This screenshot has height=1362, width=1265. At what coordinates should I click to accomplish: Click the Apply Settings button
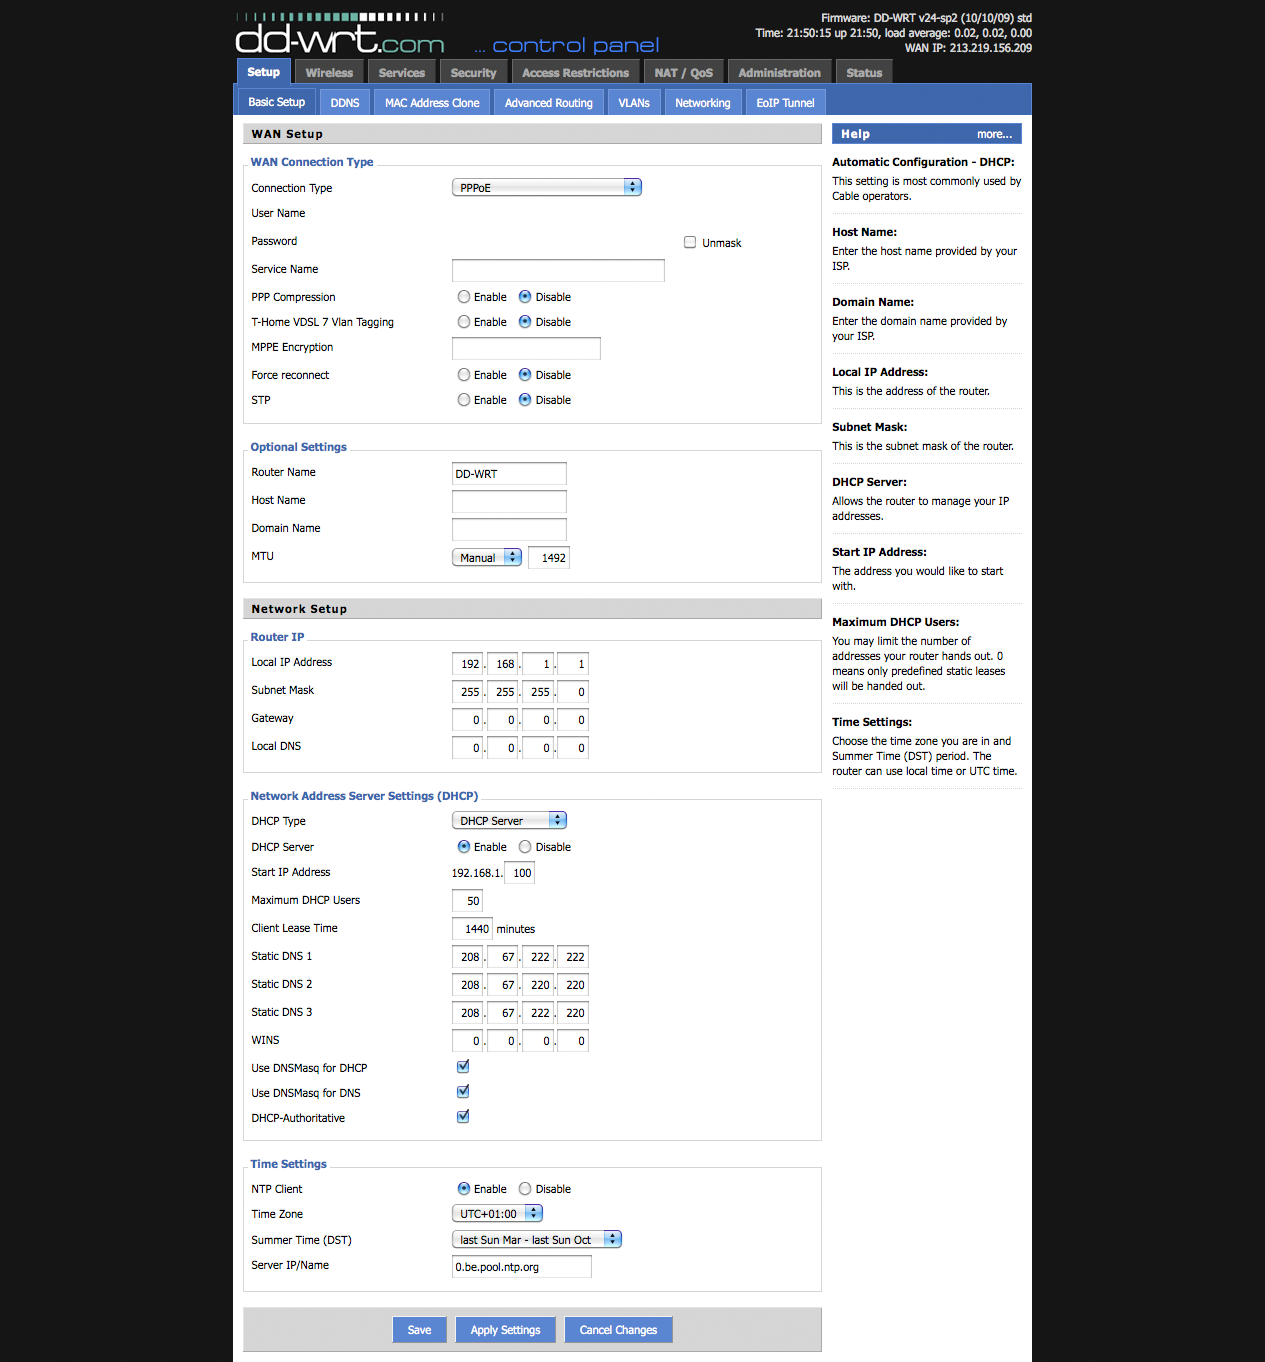tap(505, 1330)
